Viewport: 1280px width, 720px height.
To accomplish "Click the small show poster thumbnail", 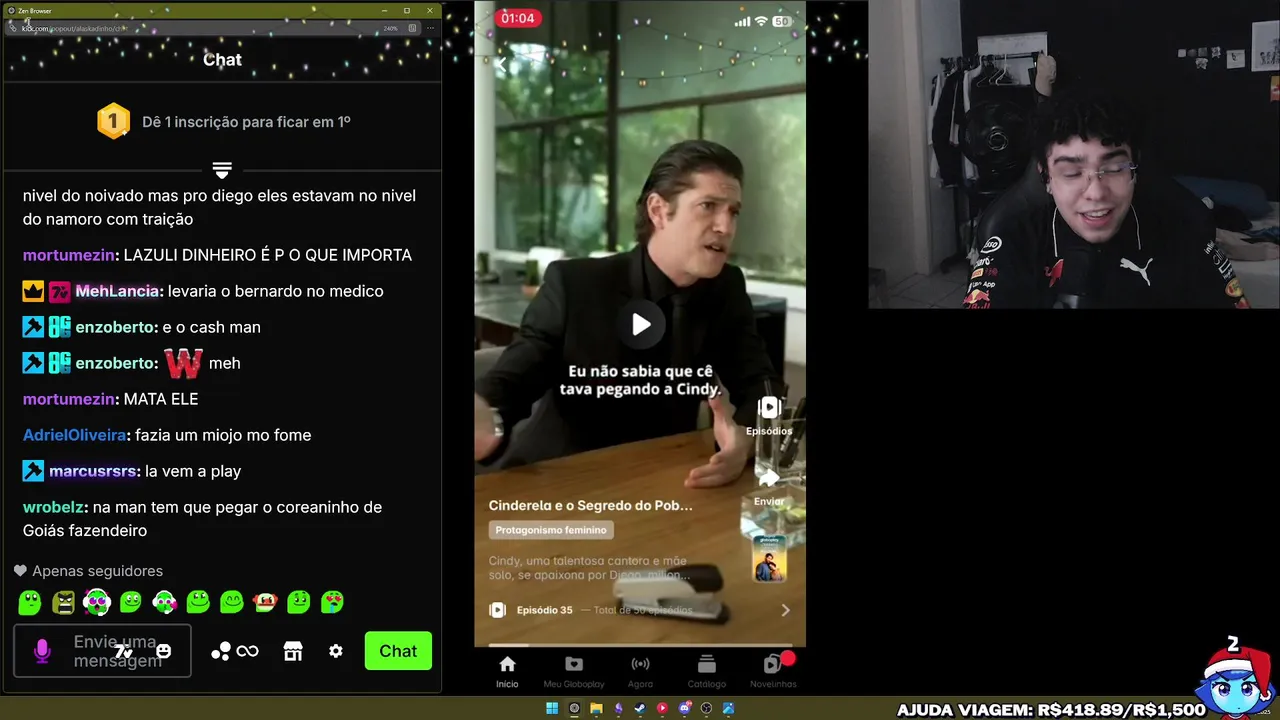I will click(769, 558).
